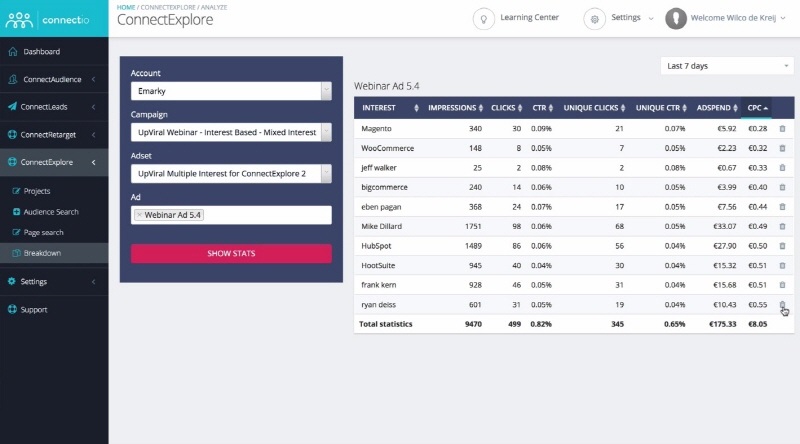
Task: Sort table by UNIQUE CTR column
Action: coord(661,108)
